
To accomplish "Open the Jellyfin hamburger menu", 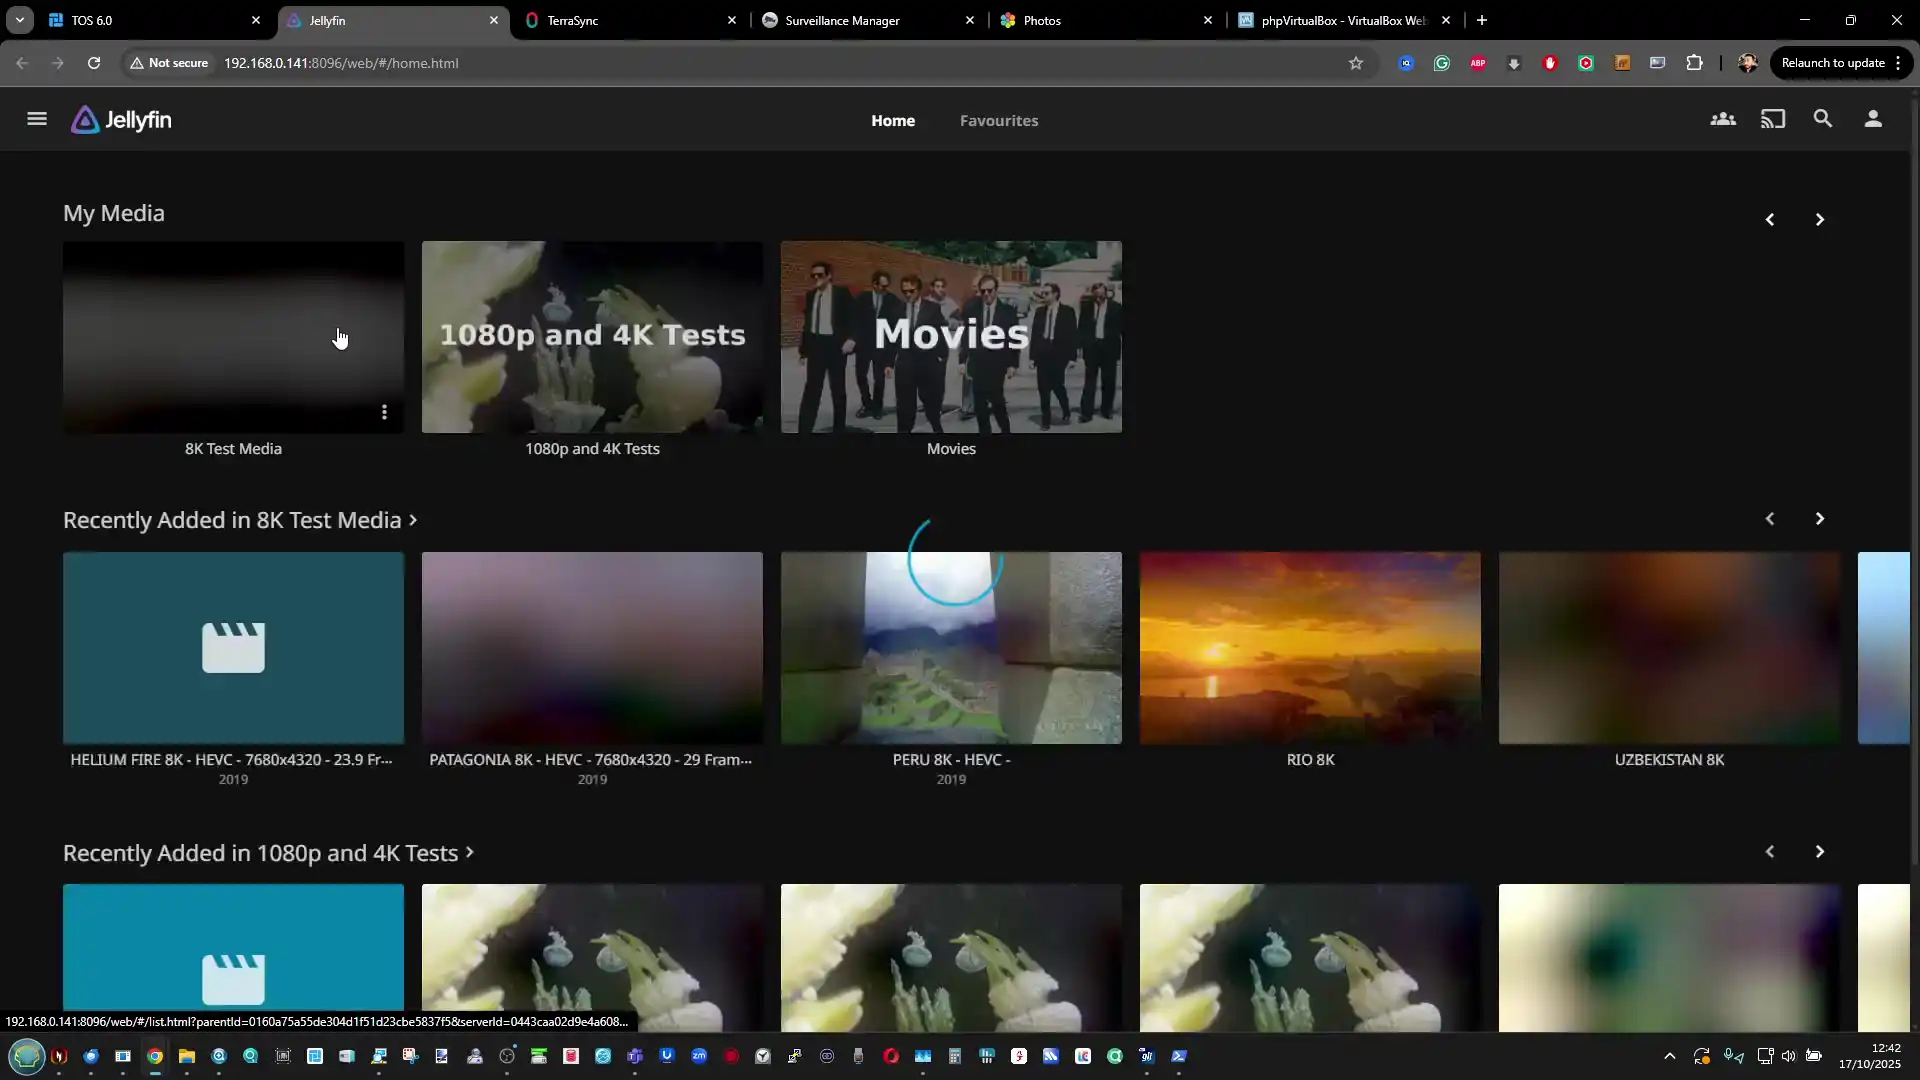I will pos(37,119).
